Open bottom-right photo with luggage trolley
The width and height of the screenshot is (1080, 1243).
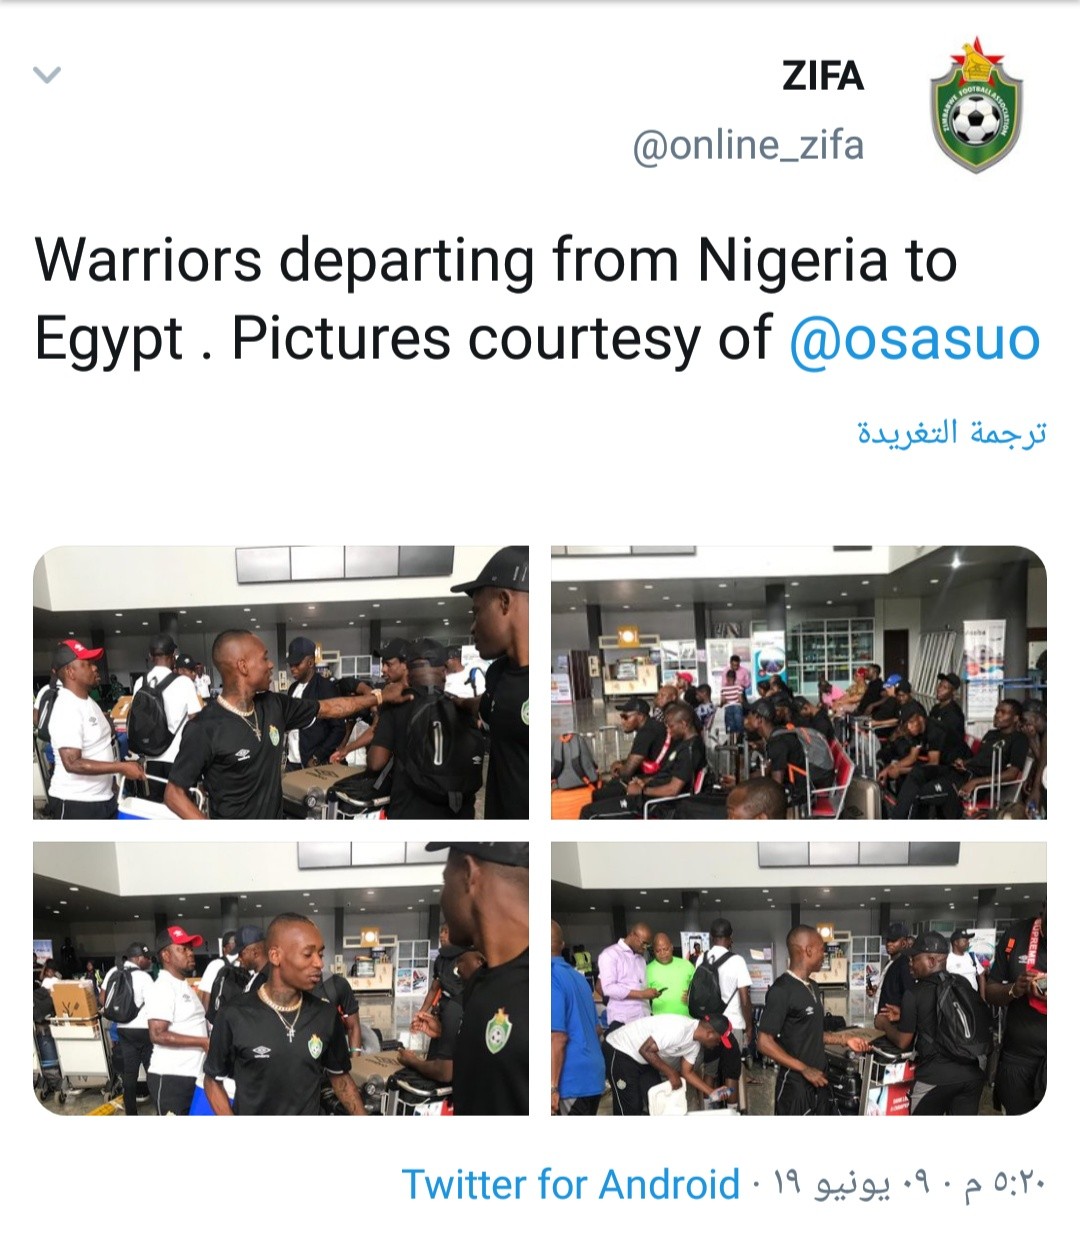pyautogui.click(x=798, y=978)
